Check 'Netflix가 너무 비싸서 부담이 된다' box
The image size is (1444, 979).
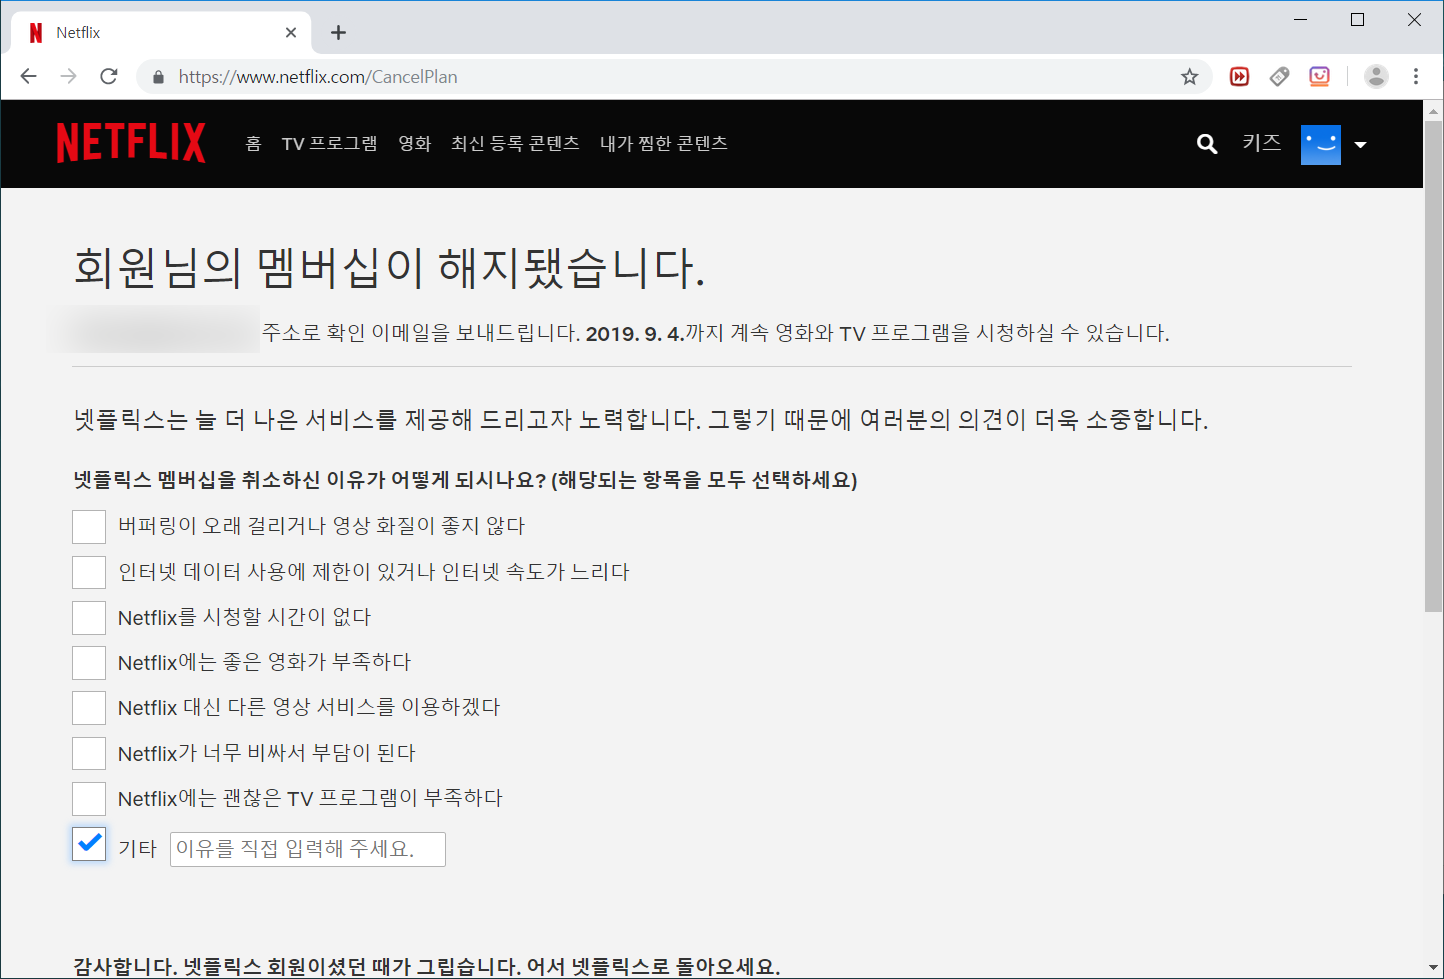click(x=89, y=753)
